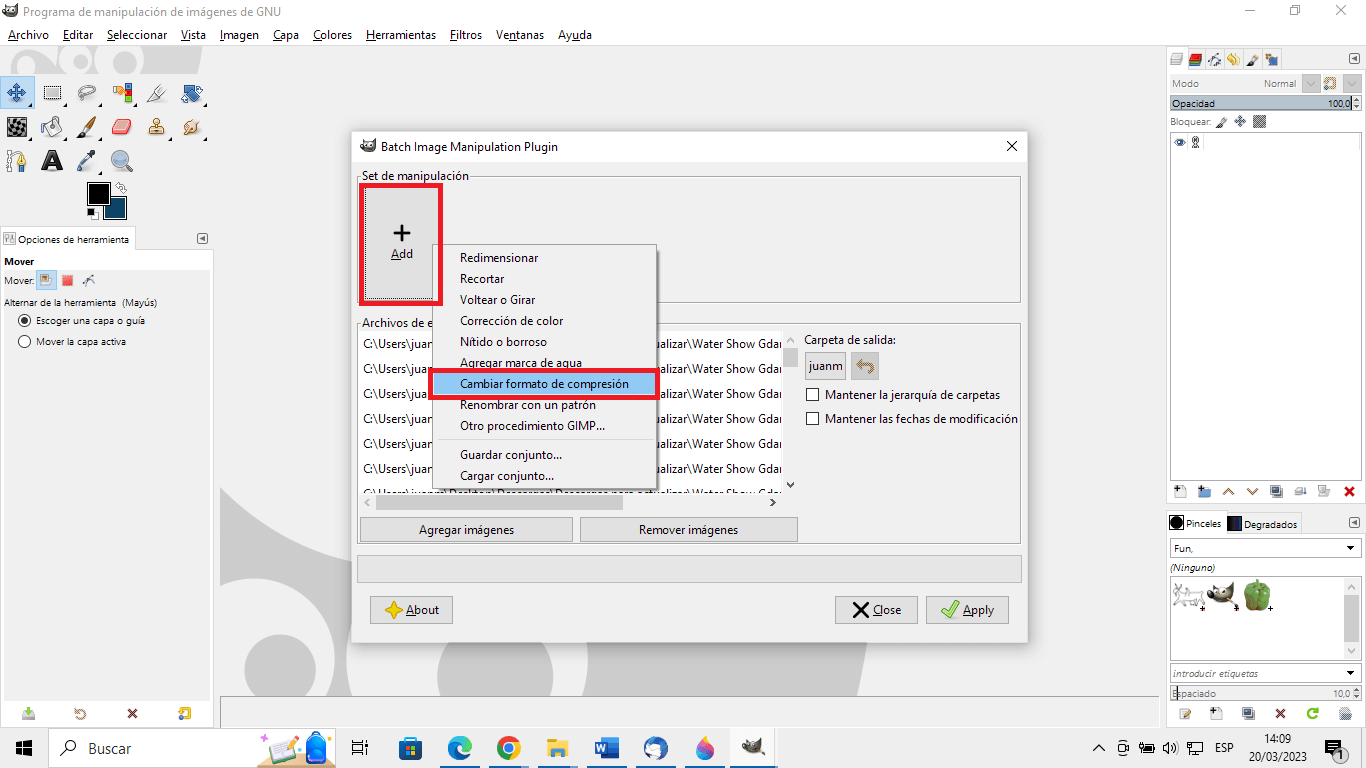Image resolution: width=1366 pixels, height=768 pixels.
Task: Click the Add manipulation button
Action: pos(401,243)
